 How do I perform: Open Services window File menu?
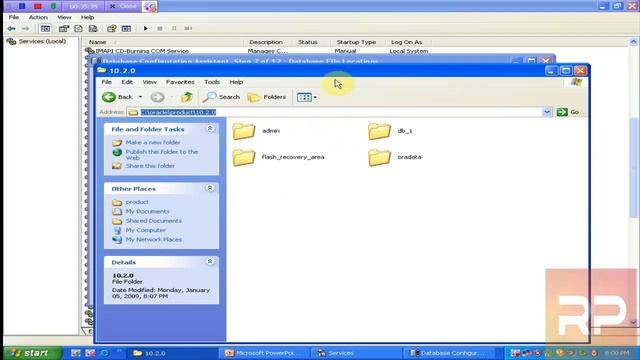click(14, 18)
